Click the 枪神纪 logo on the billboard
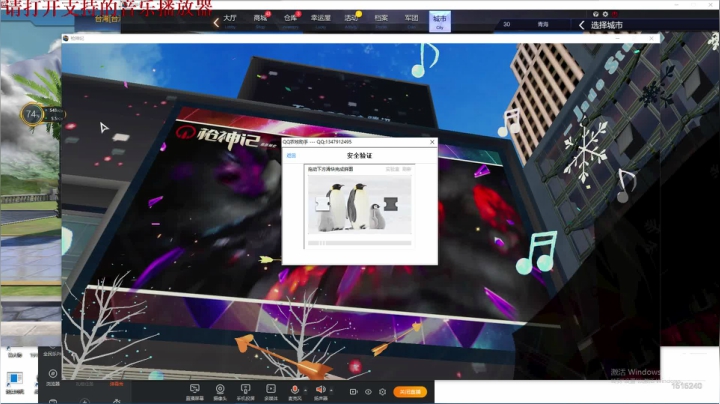The height and width of the screenshot is (404, 720). coord(225,137)
